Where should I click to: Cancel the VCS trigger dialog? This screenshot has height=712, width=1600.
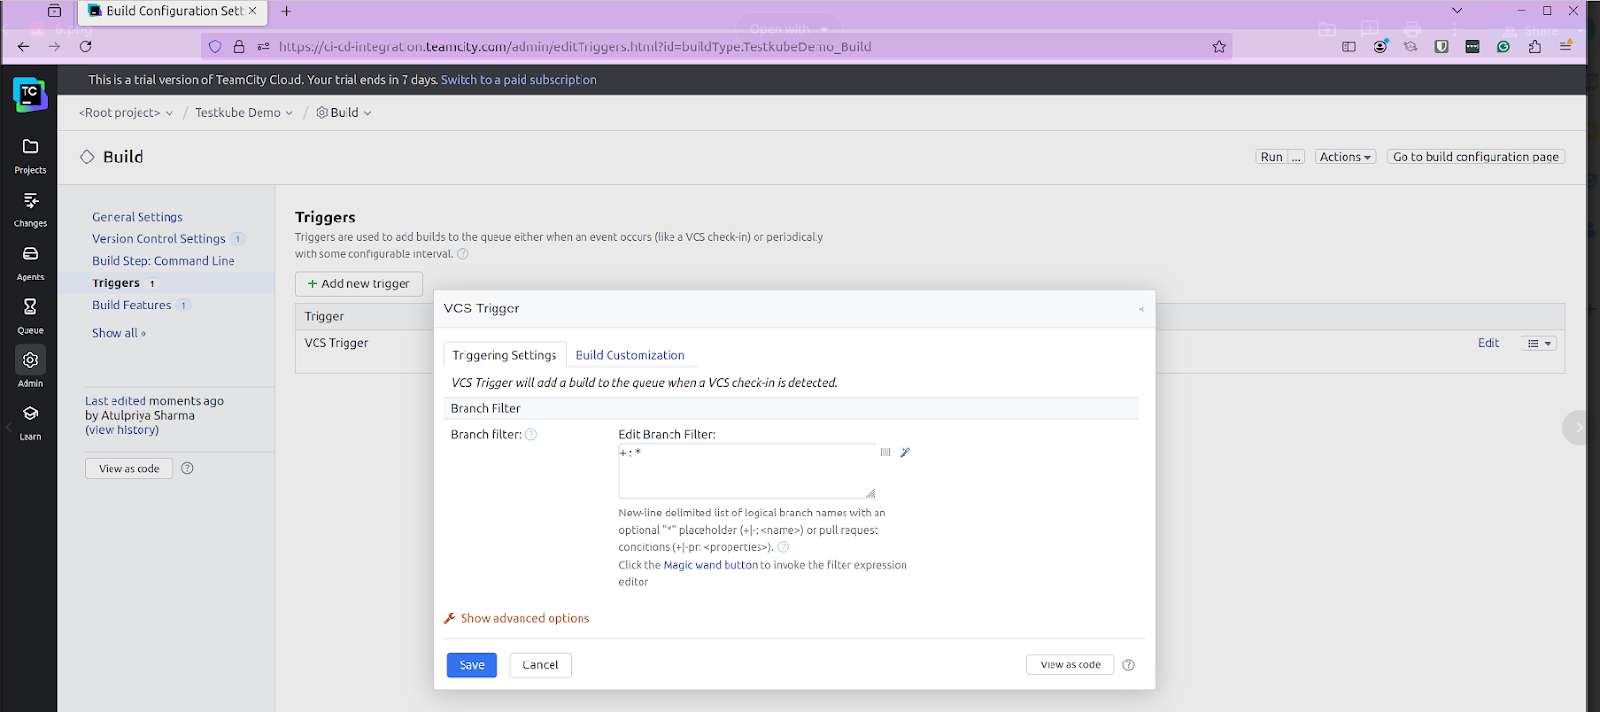tap(540, 665)
